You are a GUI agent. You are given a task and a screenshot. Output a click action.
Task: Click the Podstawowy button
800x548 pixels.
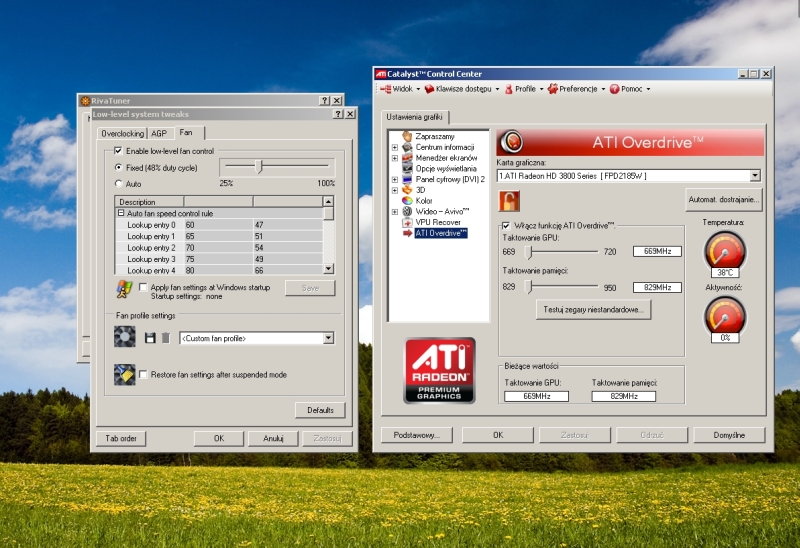[x=416, y=435]
